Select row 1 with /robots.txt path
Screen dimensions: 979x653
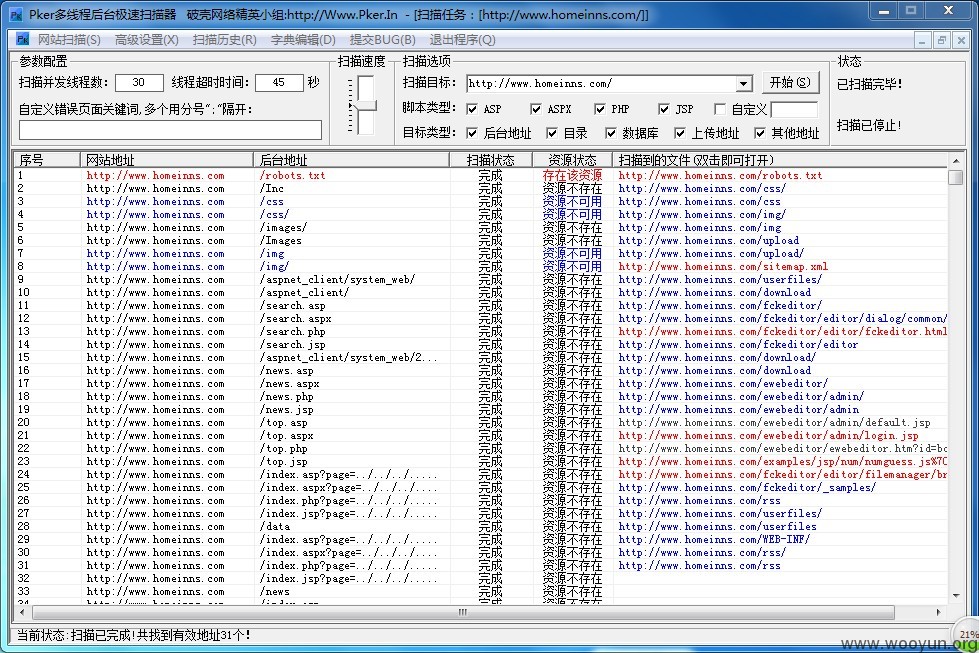point(292,175)
